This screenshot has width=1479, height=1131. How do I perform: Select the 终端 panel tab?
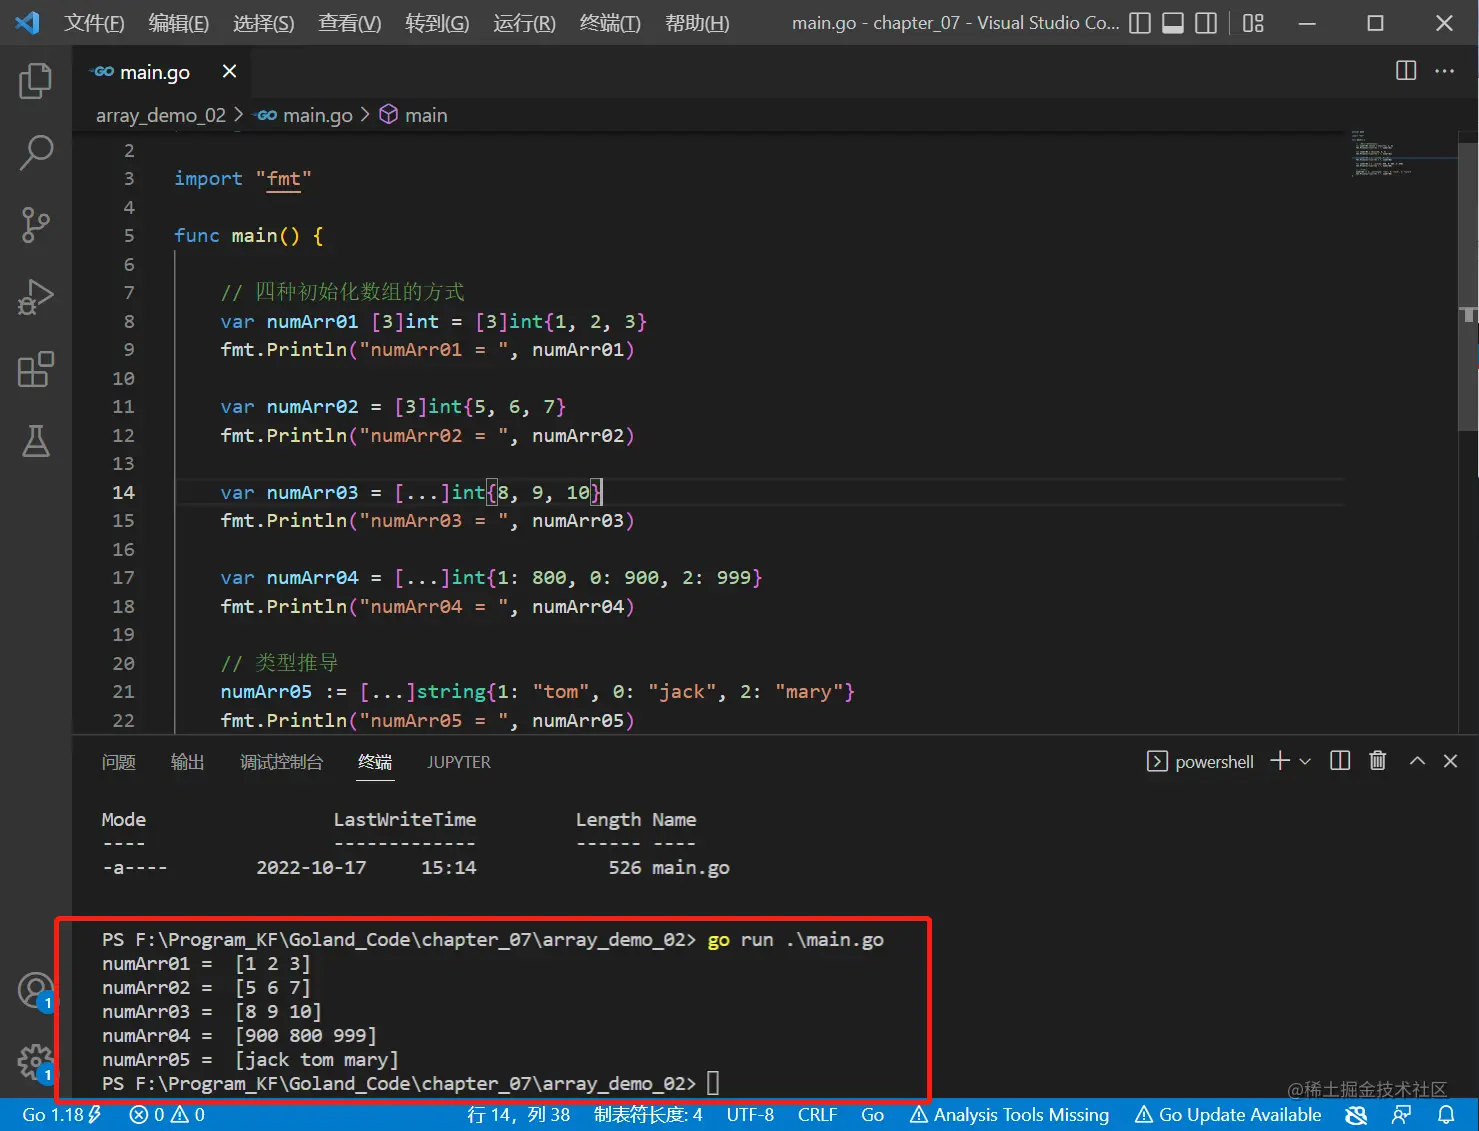click(x=375, y=762)
